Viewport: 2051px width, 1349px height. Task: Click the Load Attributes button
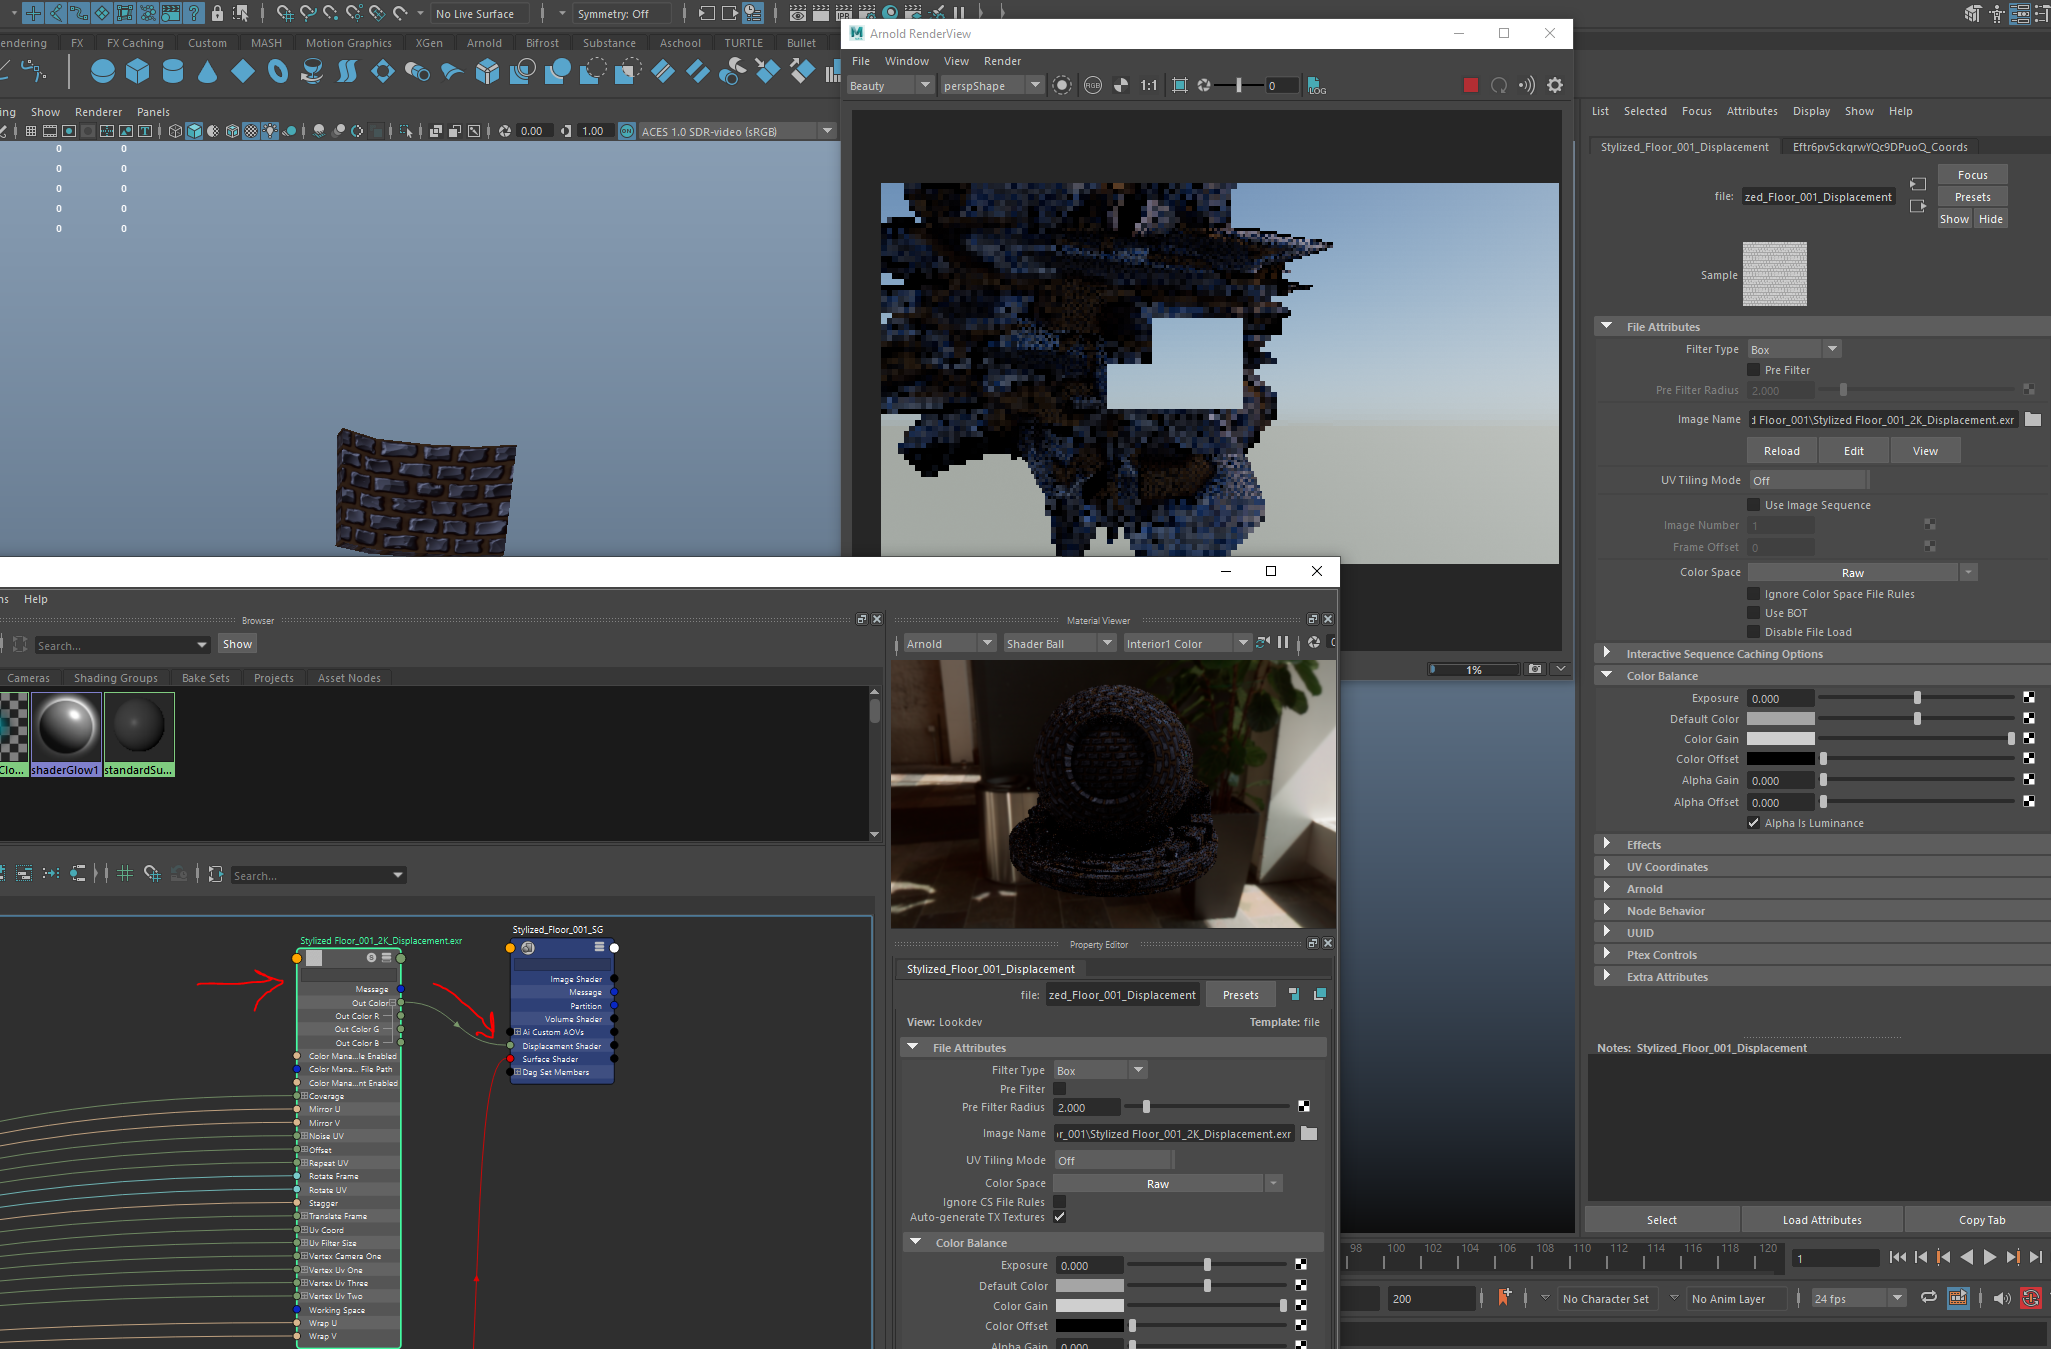click(x=1821, y=1219)
